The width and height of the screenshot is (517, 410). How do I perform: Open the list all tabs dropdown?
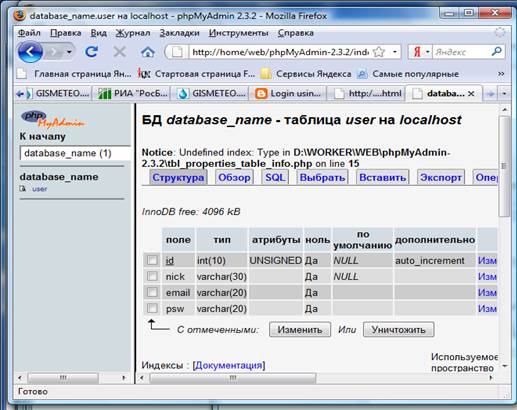[x=504, y=94]
